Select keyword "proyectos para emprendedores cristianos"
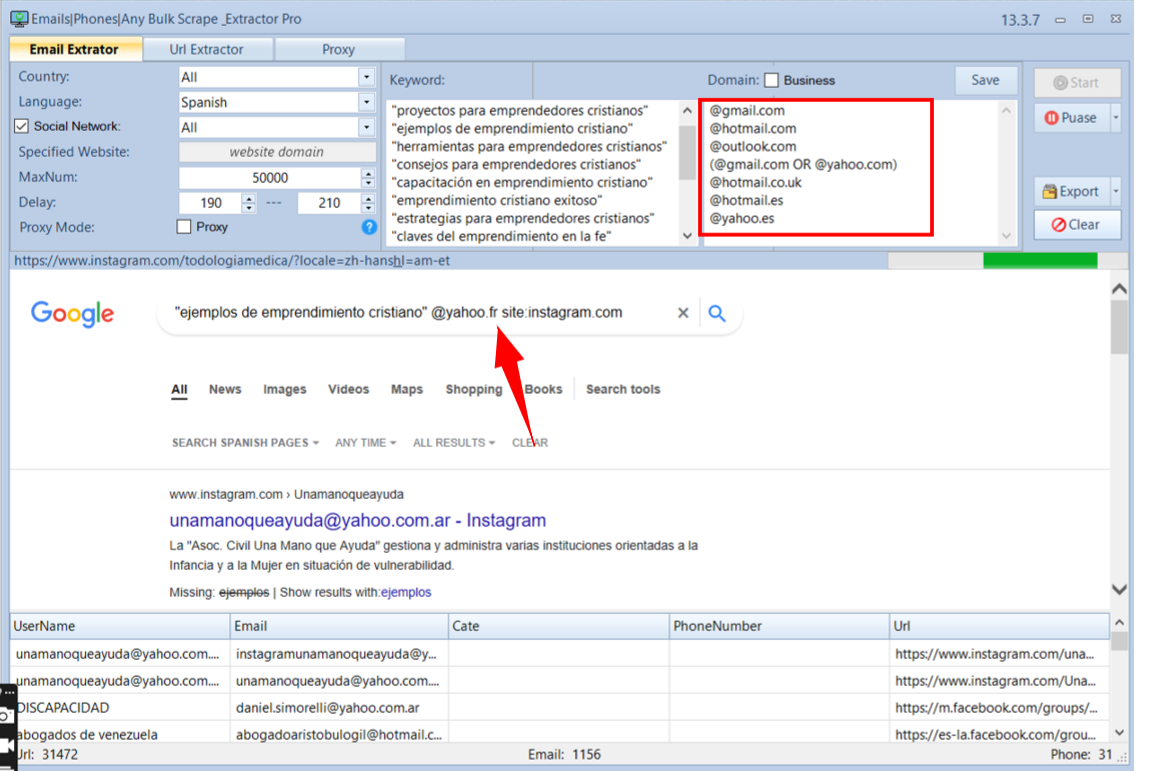The width and height of the screenshot is (1164, 771). (x=520, y=111)
